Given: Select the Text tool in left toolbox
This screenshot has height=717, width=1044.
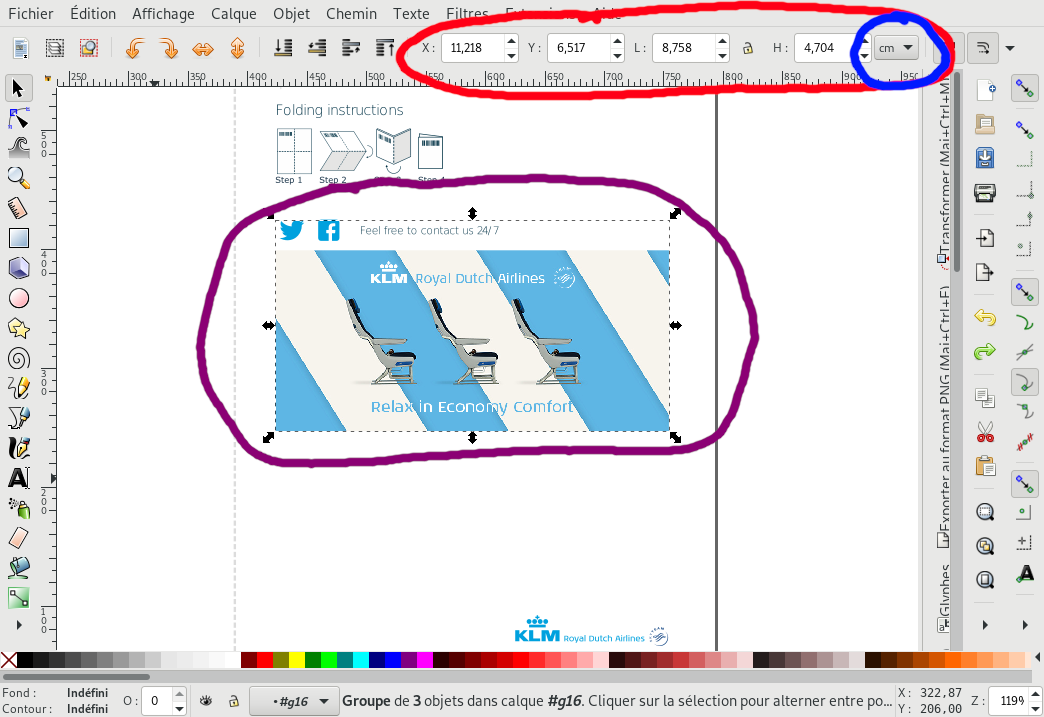Looking at the screenshot, I should (19, 477).
